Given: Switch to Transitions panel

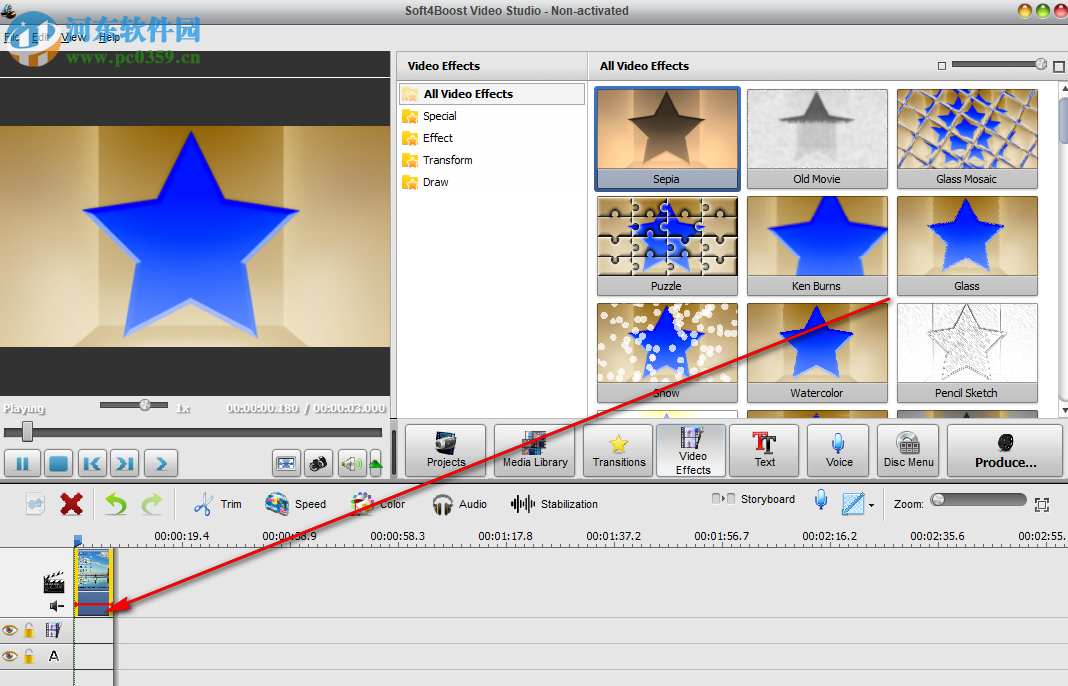Looking at the screenshot, I should (x=618, y=450).
